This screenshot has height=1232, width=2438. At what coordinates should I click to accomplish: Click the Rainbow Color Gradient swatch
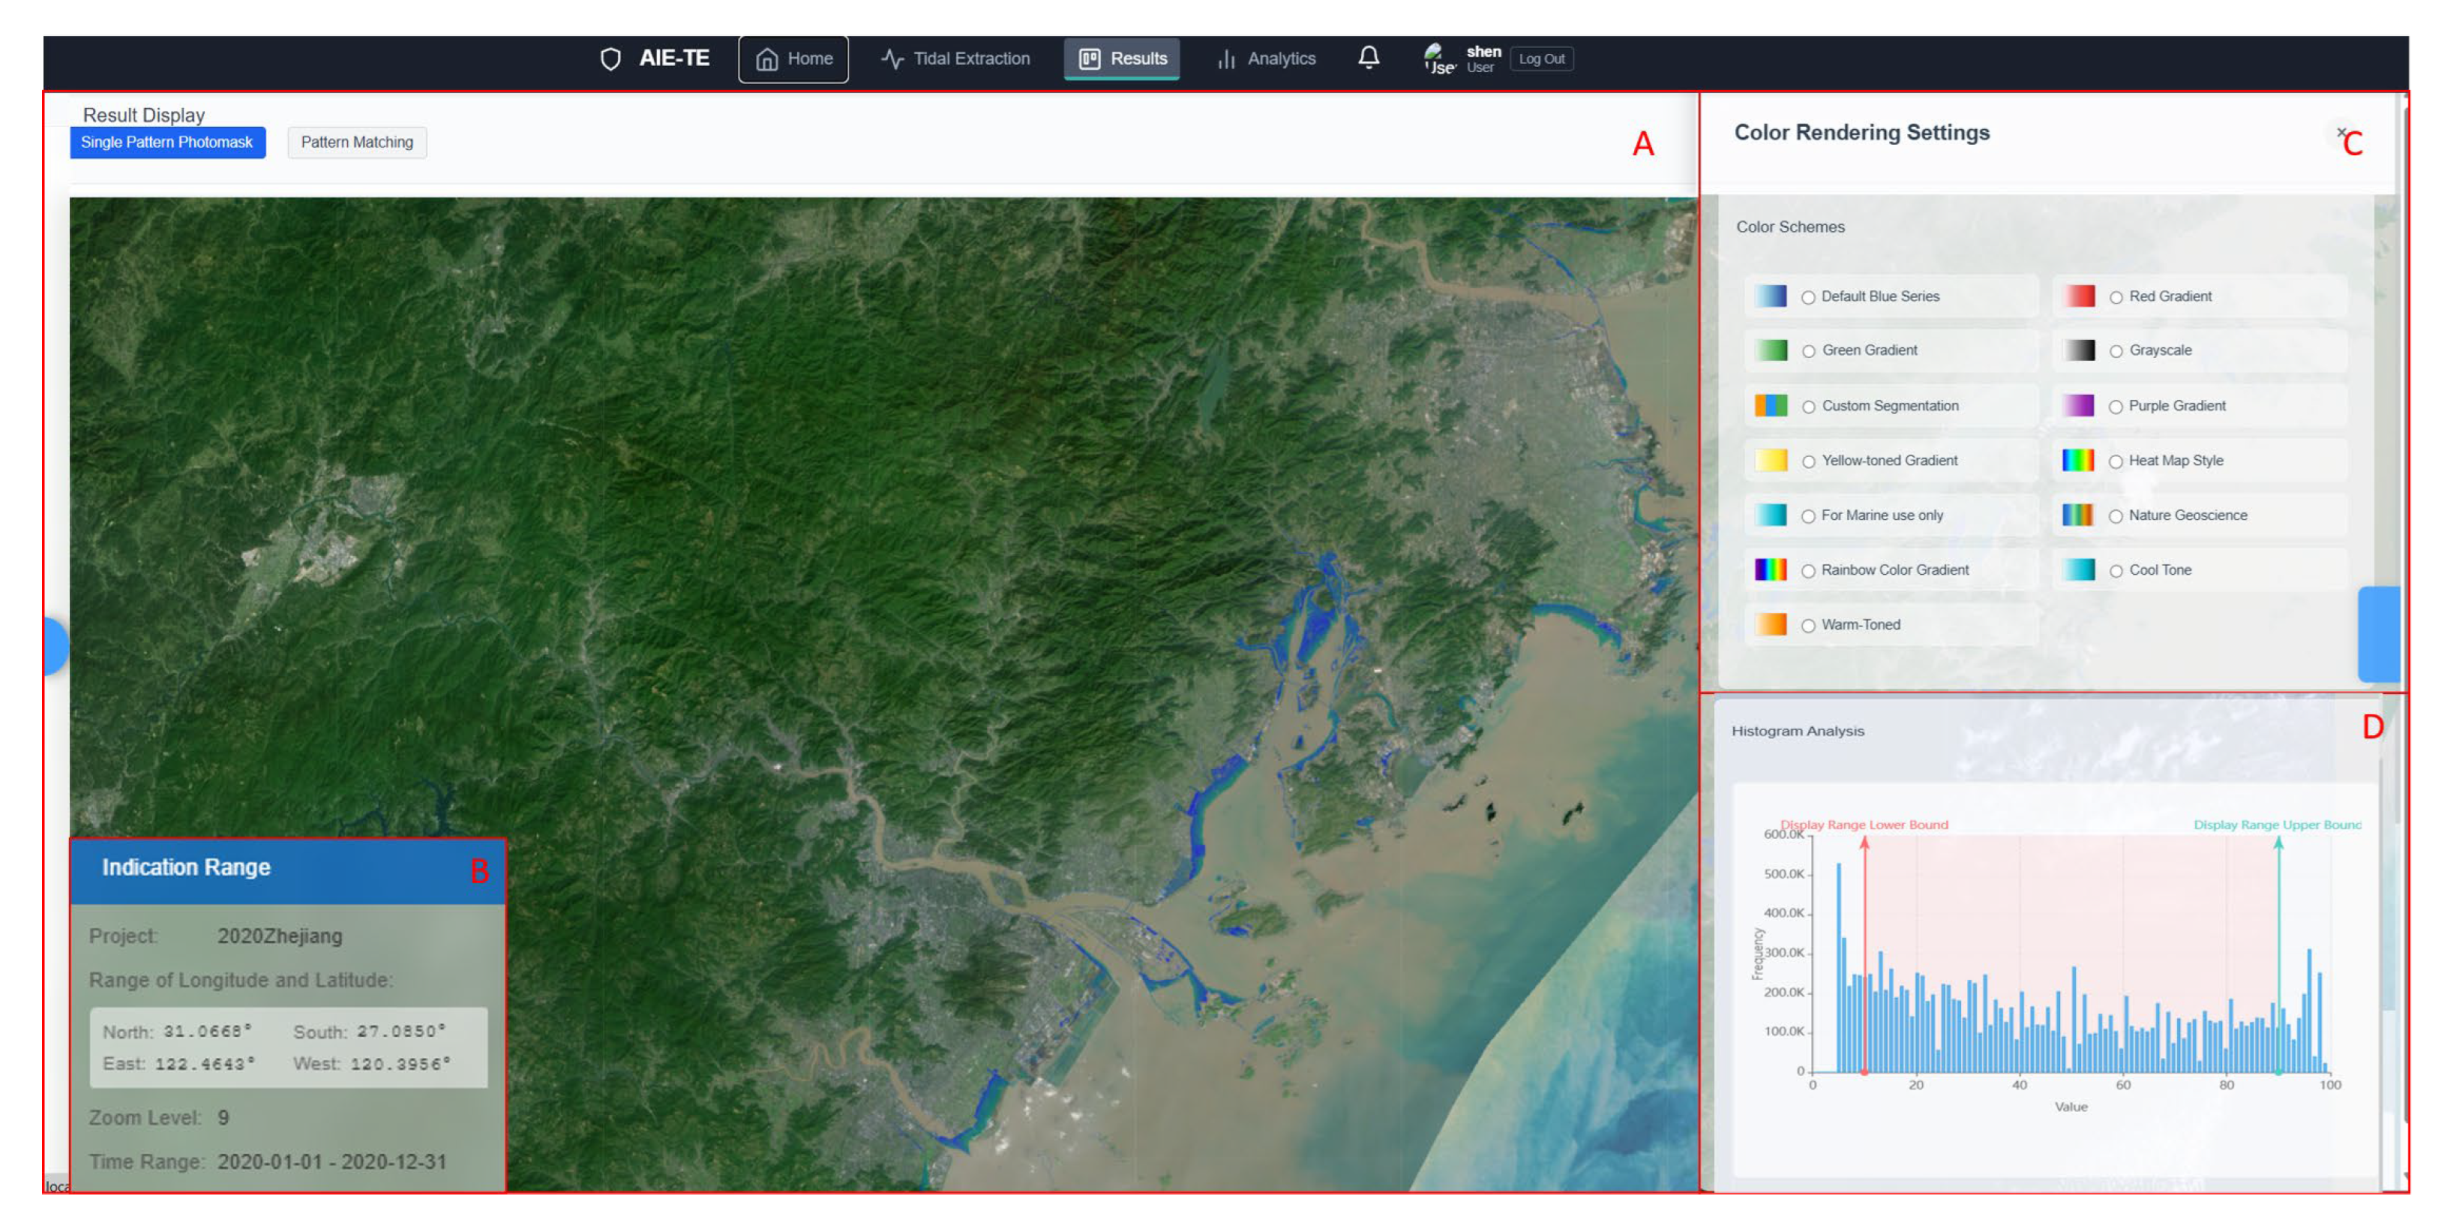(1770, 570)
